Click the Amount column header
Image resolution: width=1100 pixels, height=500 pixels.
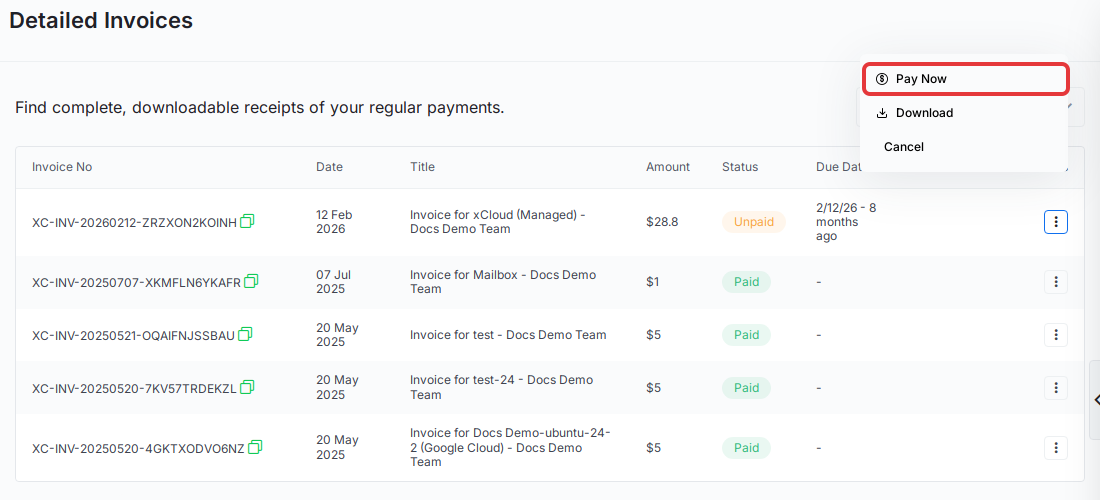668,167
